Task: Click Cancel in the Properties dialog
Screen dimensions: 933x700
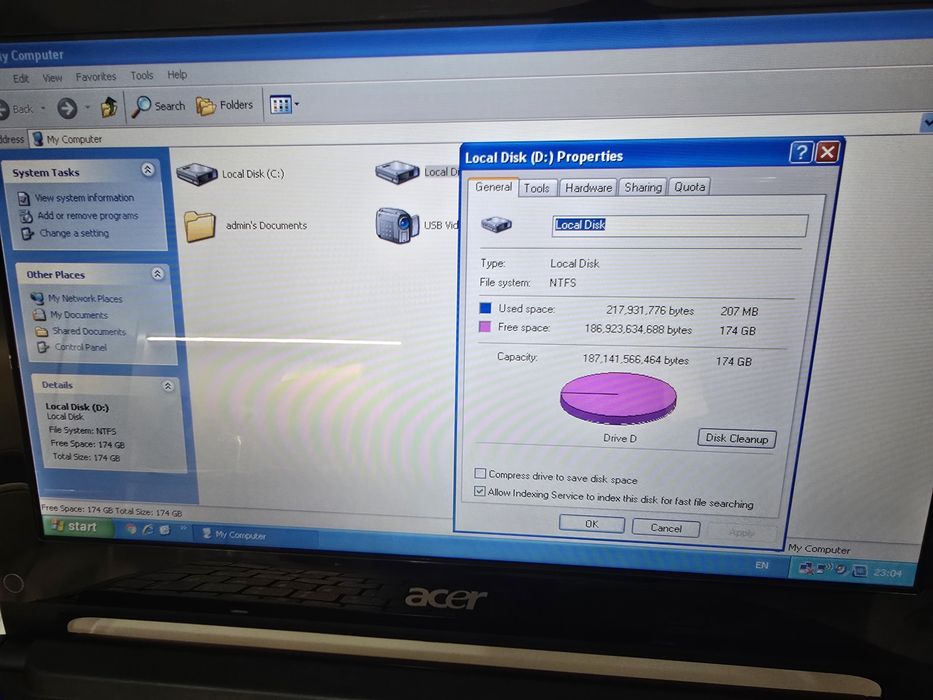Action: (x=666, y=528)
